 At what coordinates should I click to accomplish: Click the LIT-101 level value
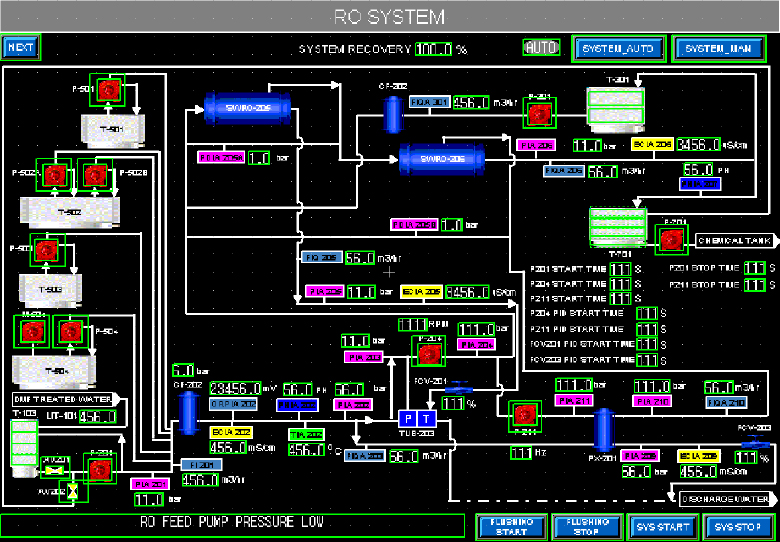pyautogui.click(x=98, y=416)
